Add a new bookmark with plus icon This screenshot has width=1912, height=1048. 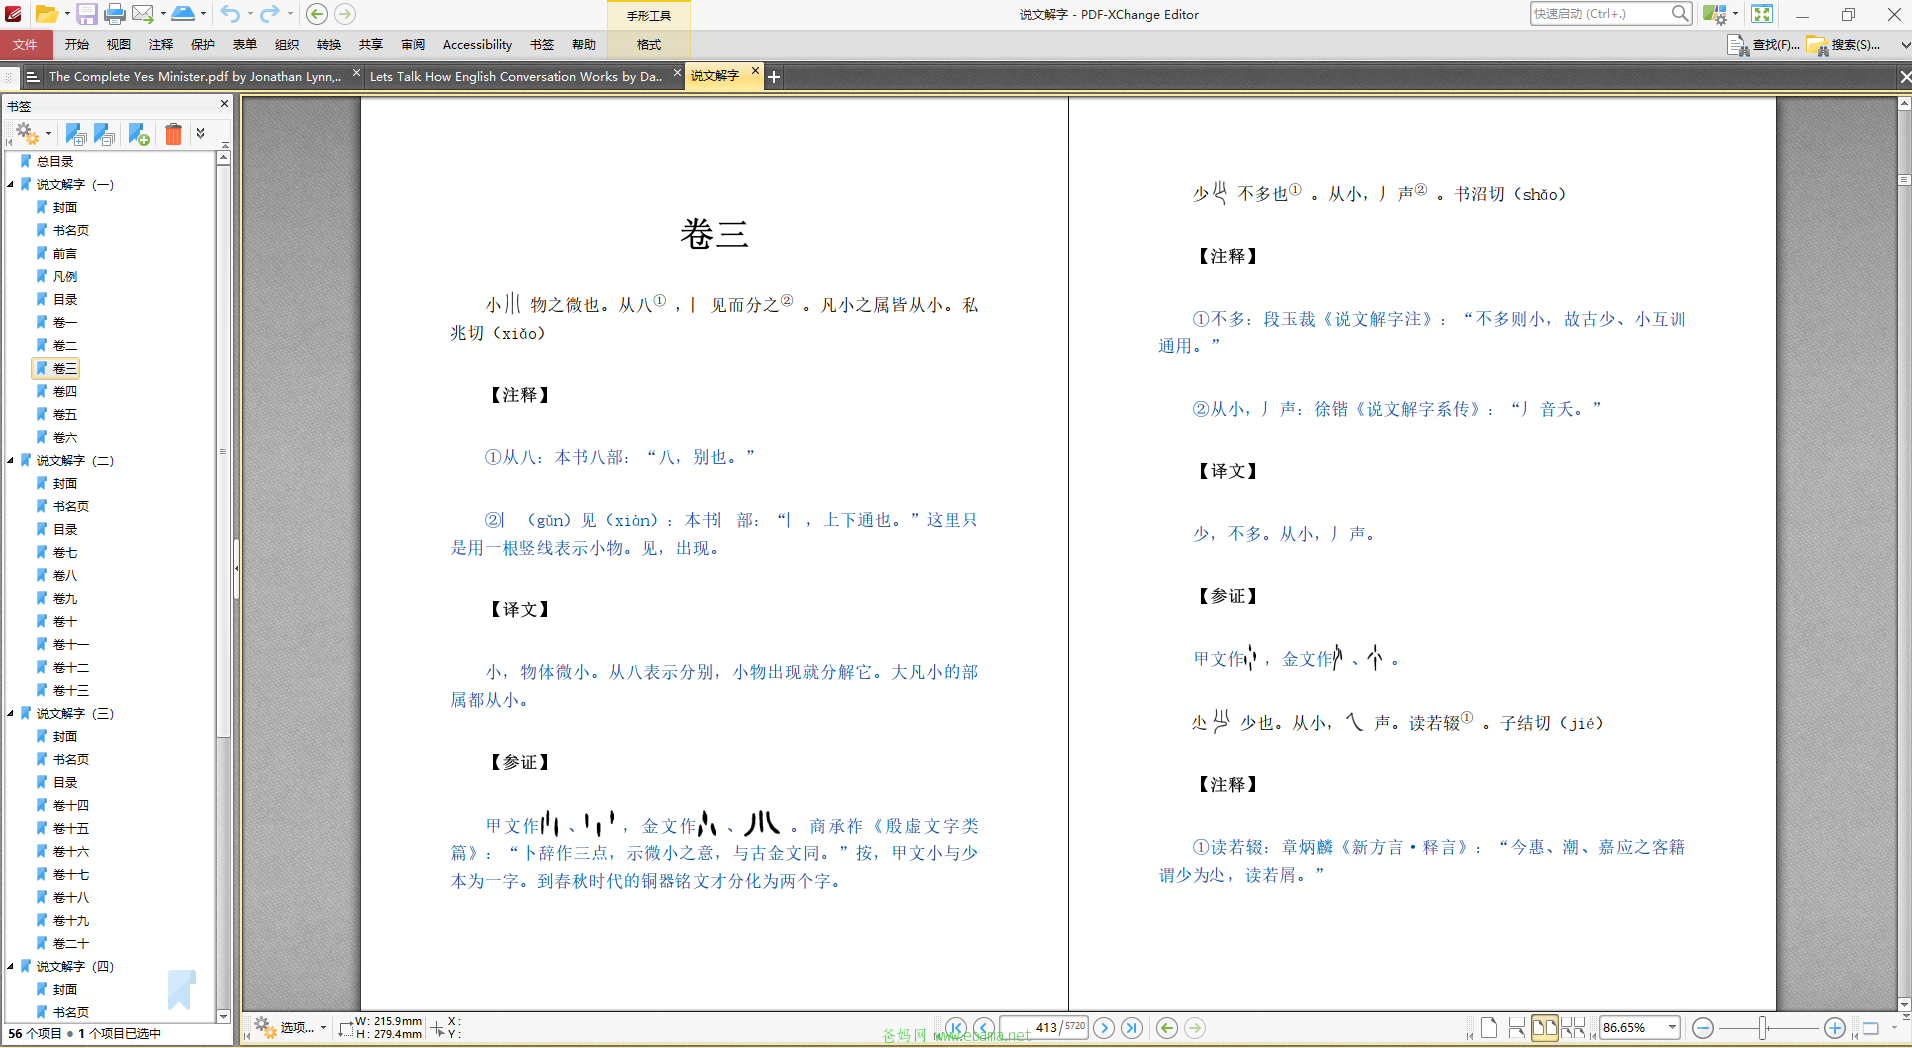(139, 134)
